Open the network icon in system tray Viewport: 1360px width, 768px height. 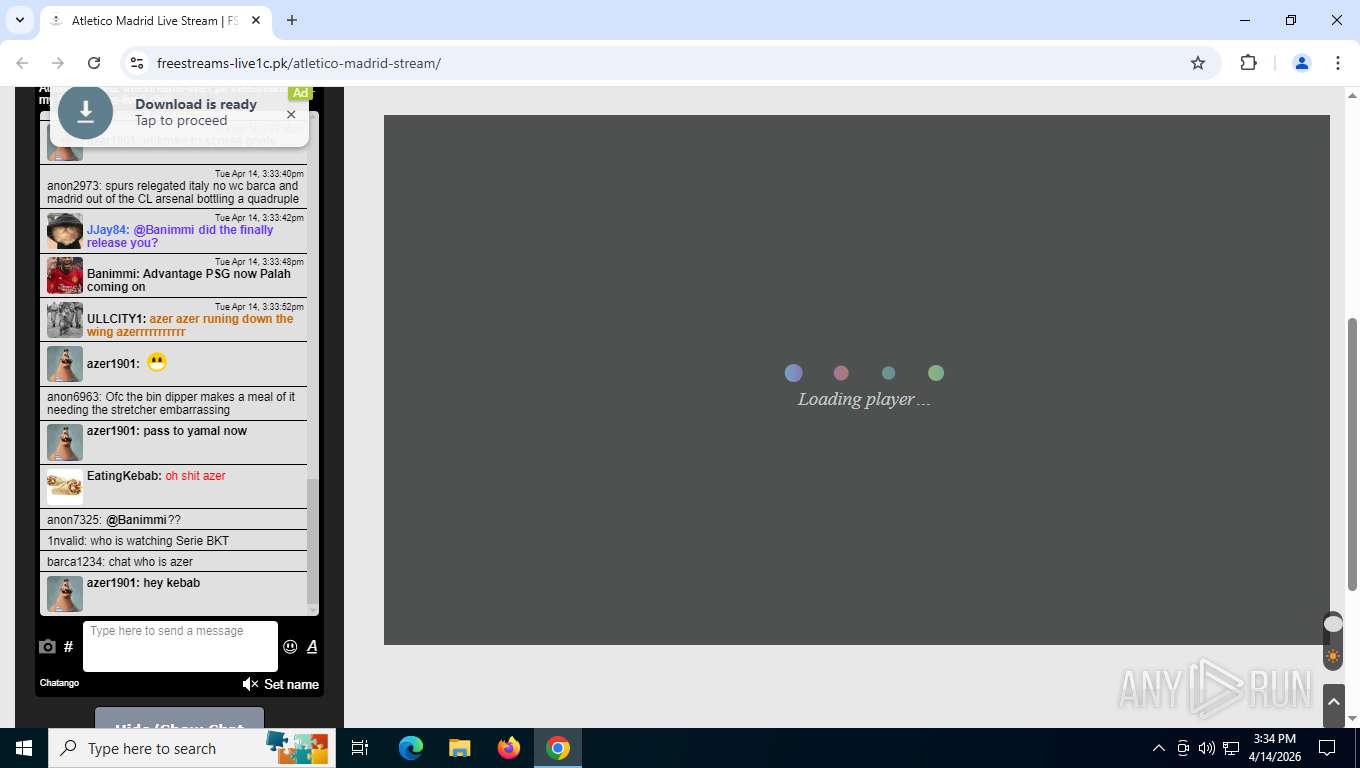click(x=1231, y=748)
